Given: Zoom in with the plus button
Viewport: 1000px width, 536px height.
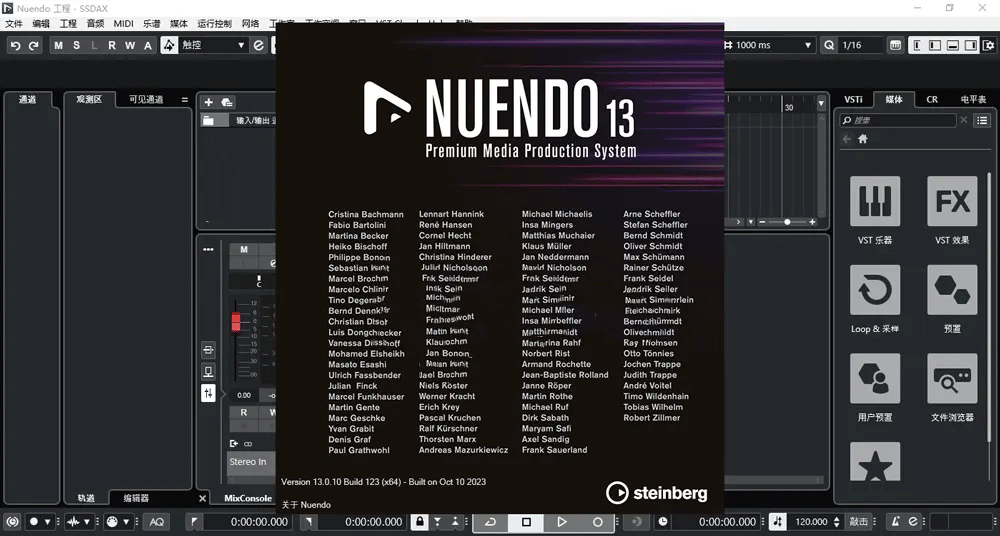Looking at the screenshot, I should (x=812, y=222).
